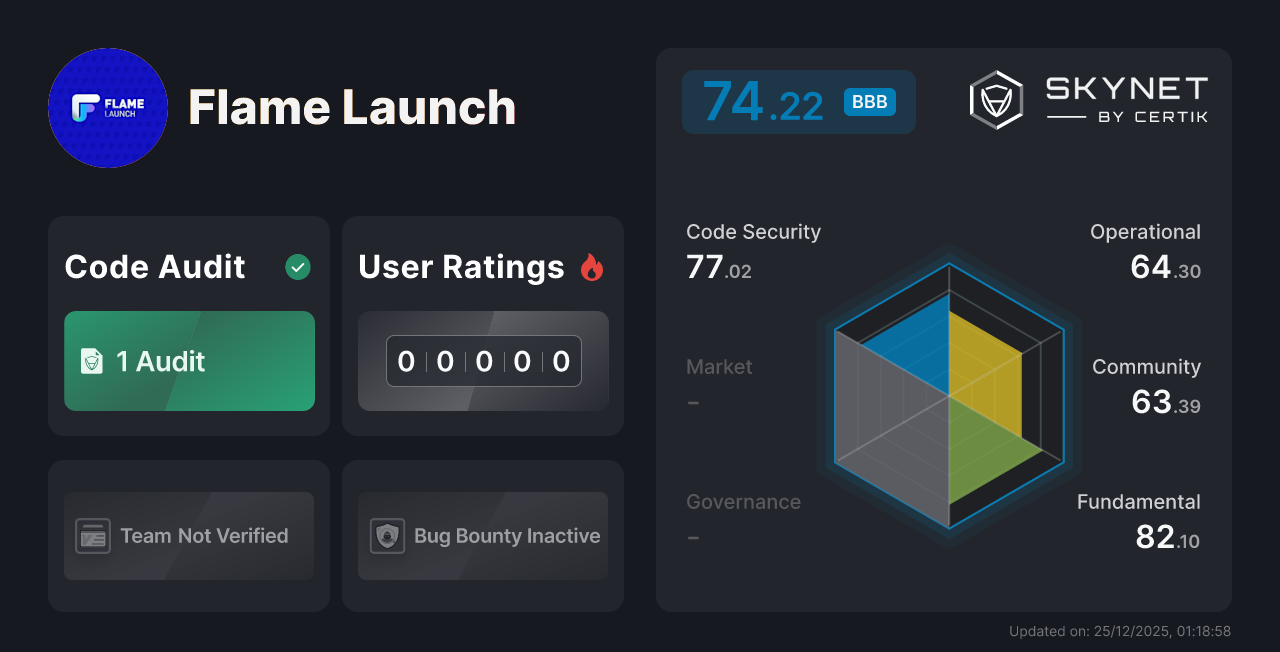1280x652 pixels.
Task: Click the flame icon next to User Ratings
Action: [592, 266]
